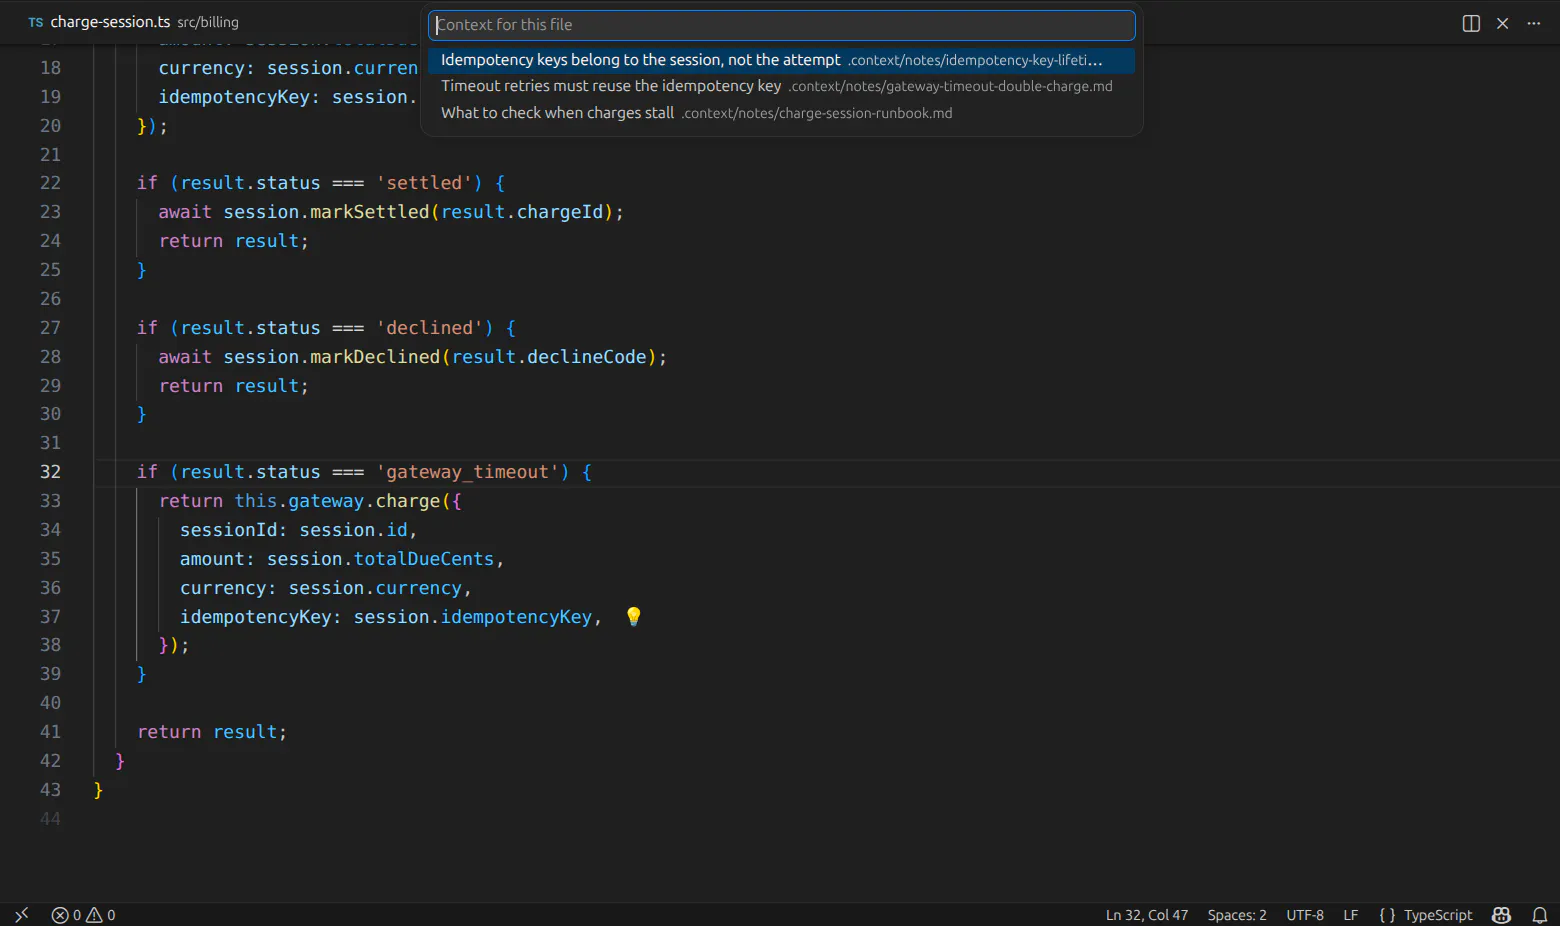This screenshot has width=1560, height=926.
Task: Click 'gateway_timeout' string on line 32
Action: point(468,472)
